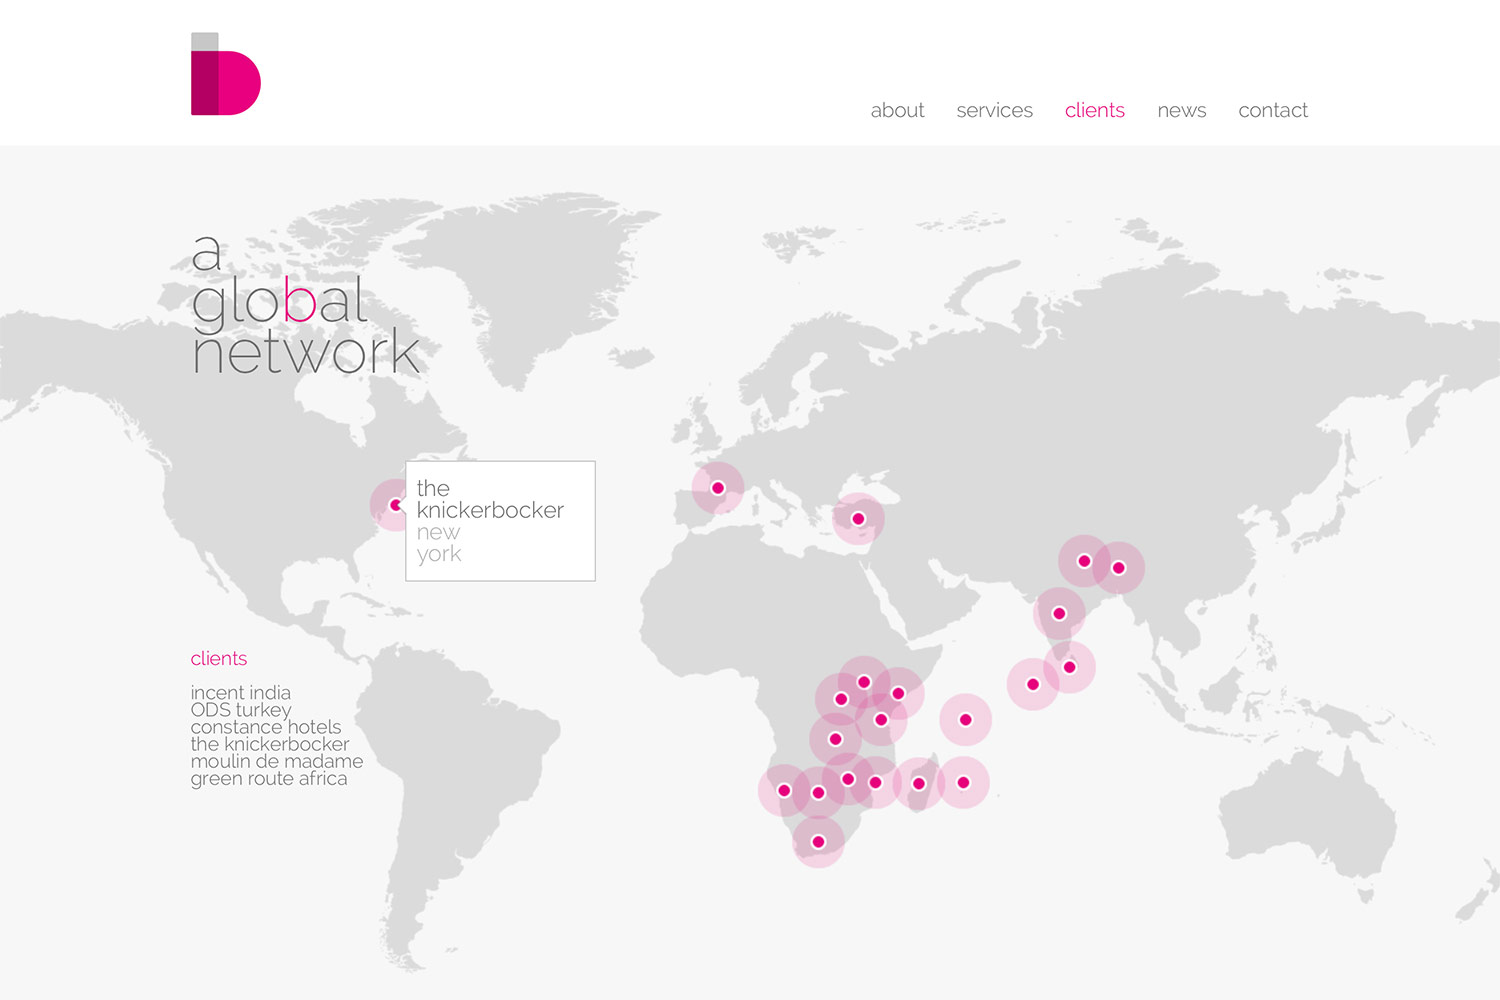The height and width of the screenshot is (1000, 1500).
Task: Open the about page
Action: [x=897, y=110]
